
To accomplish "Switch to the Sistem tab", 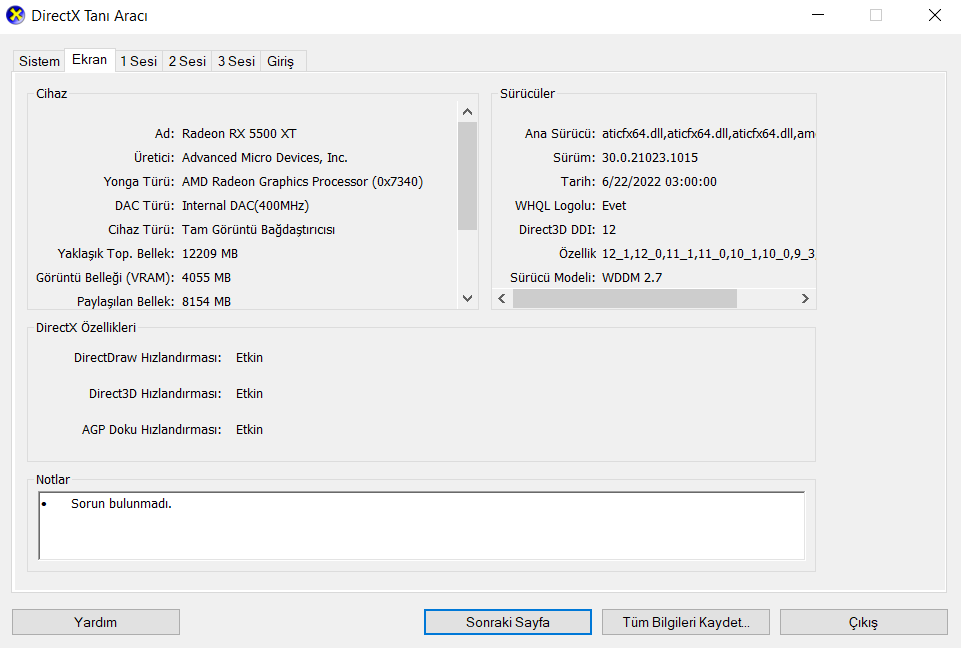I will 39,61.
